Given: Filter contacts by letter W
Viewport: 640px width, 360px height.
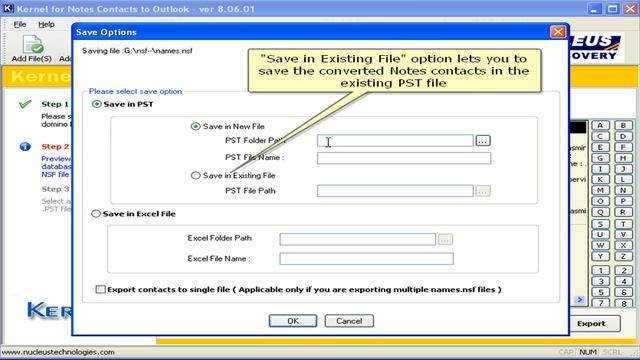Looking at the screenshot, I should coord(600,246).
